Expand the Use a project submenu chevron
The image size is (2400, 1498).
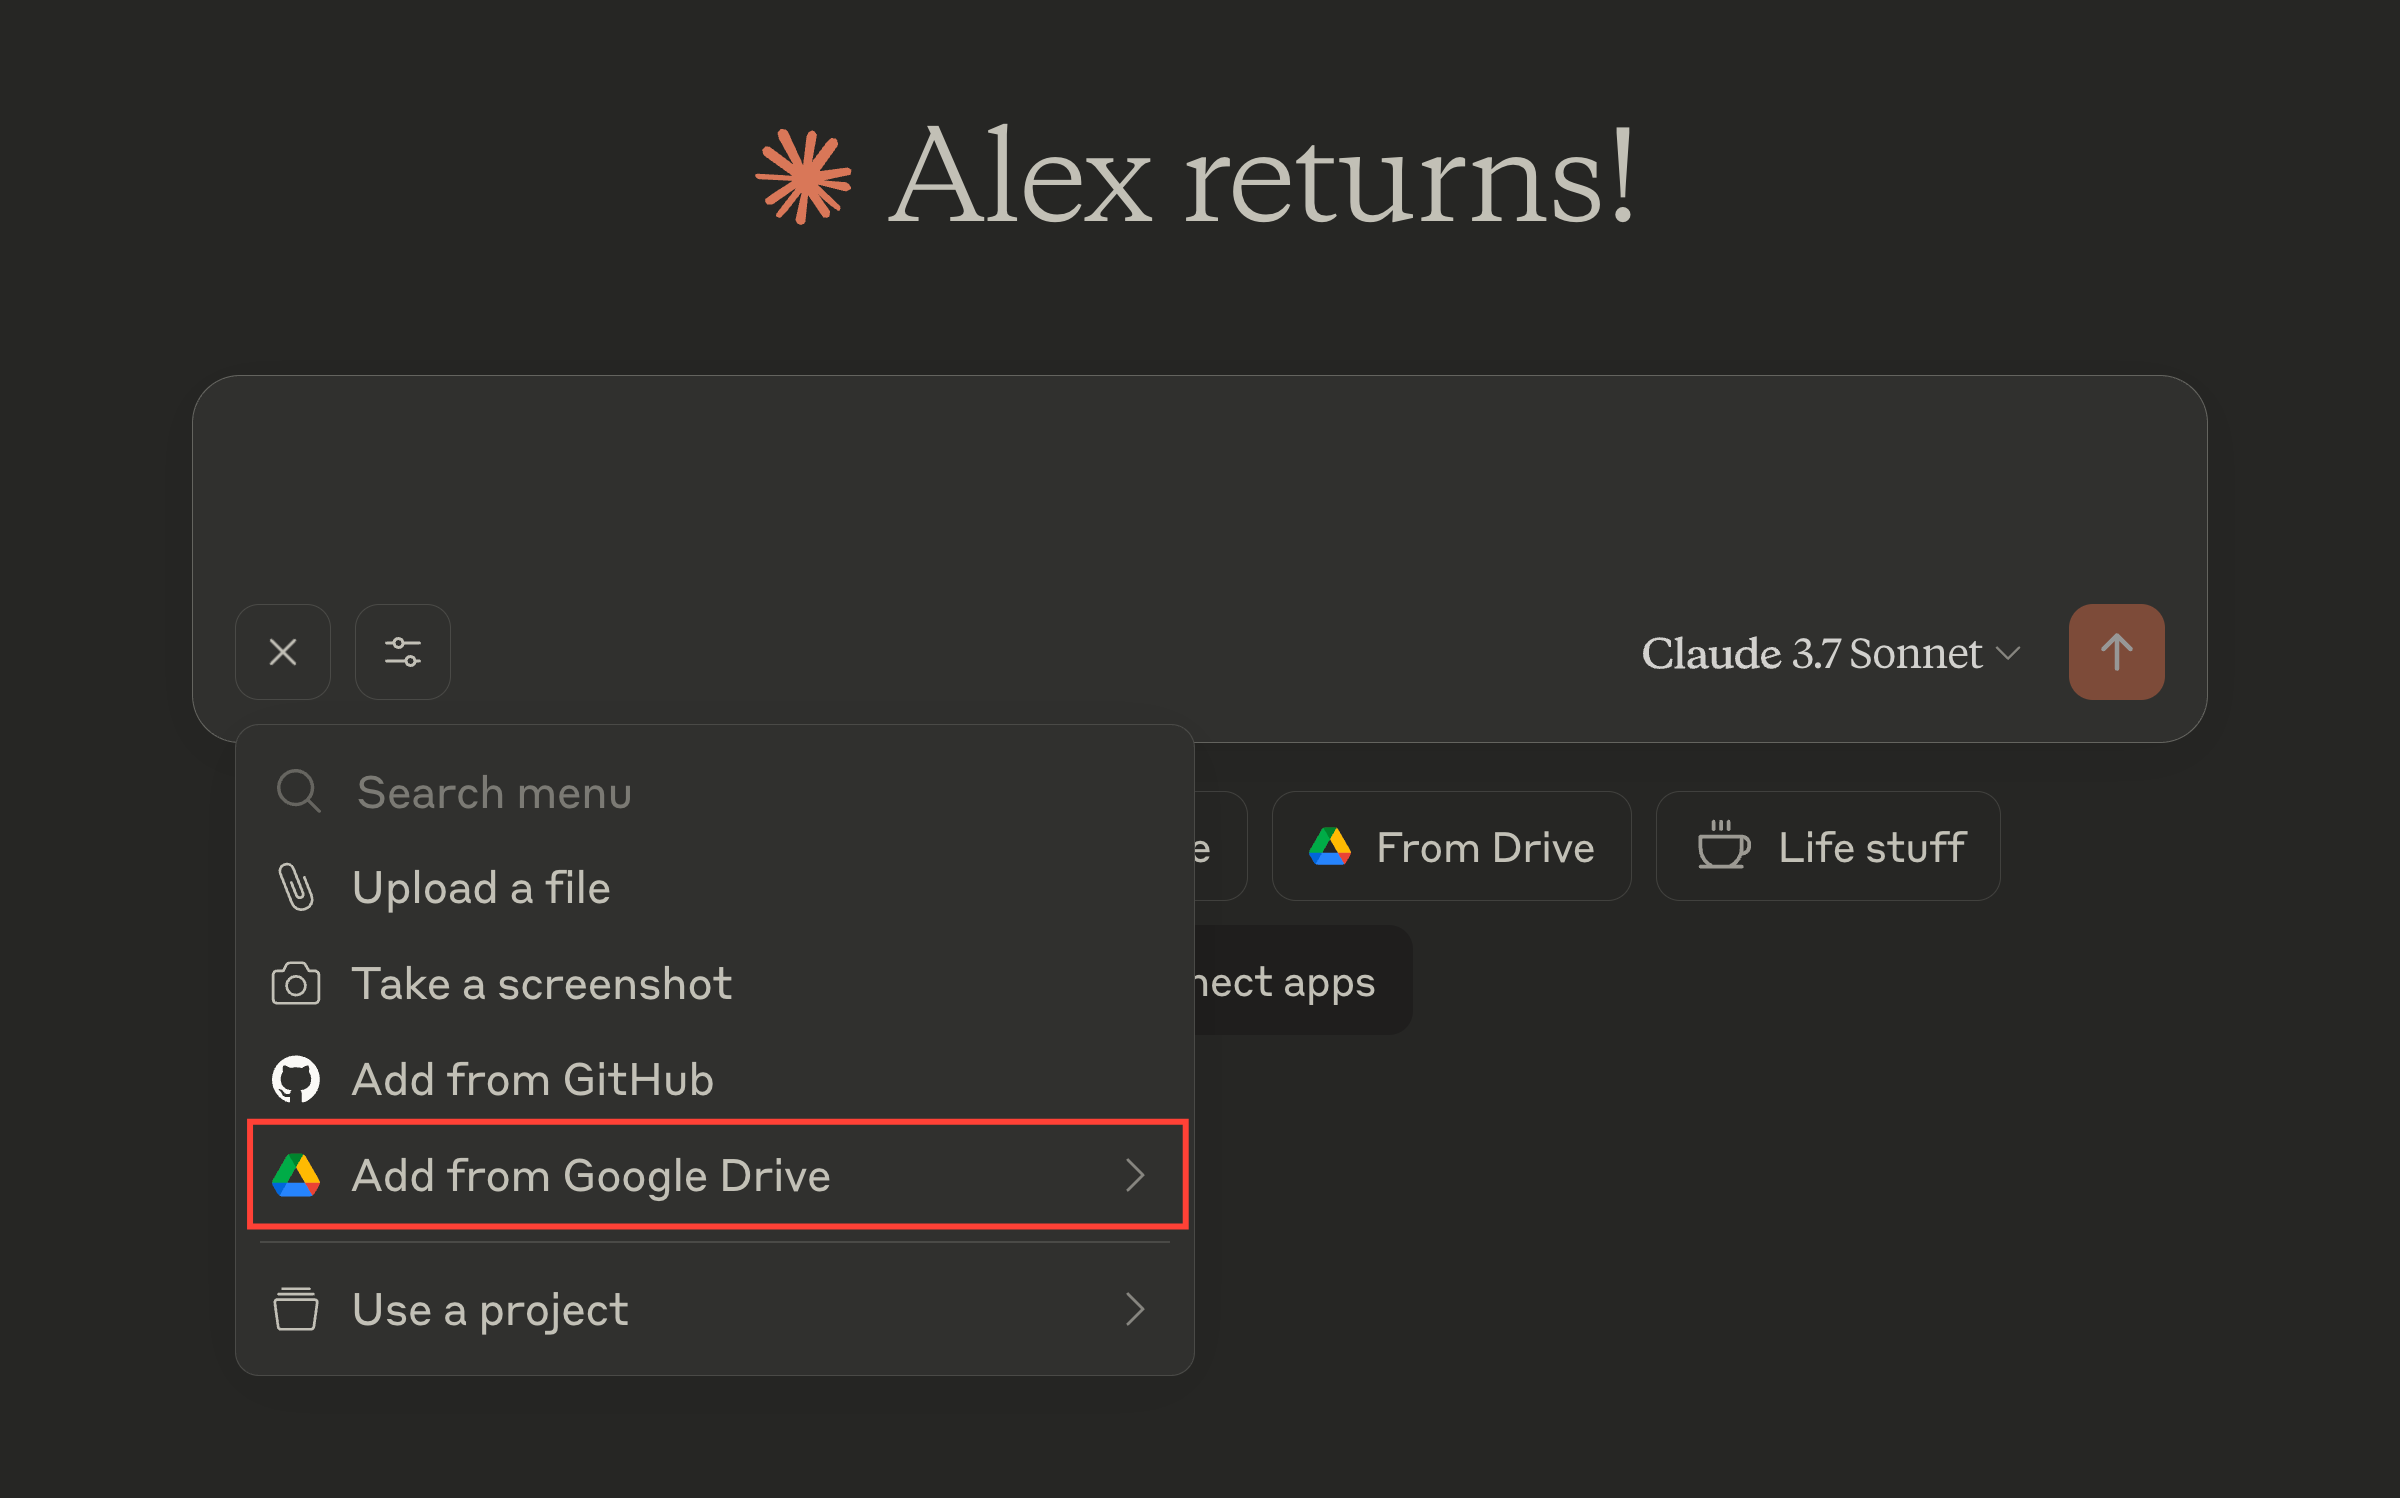tap(1134, 1310)
